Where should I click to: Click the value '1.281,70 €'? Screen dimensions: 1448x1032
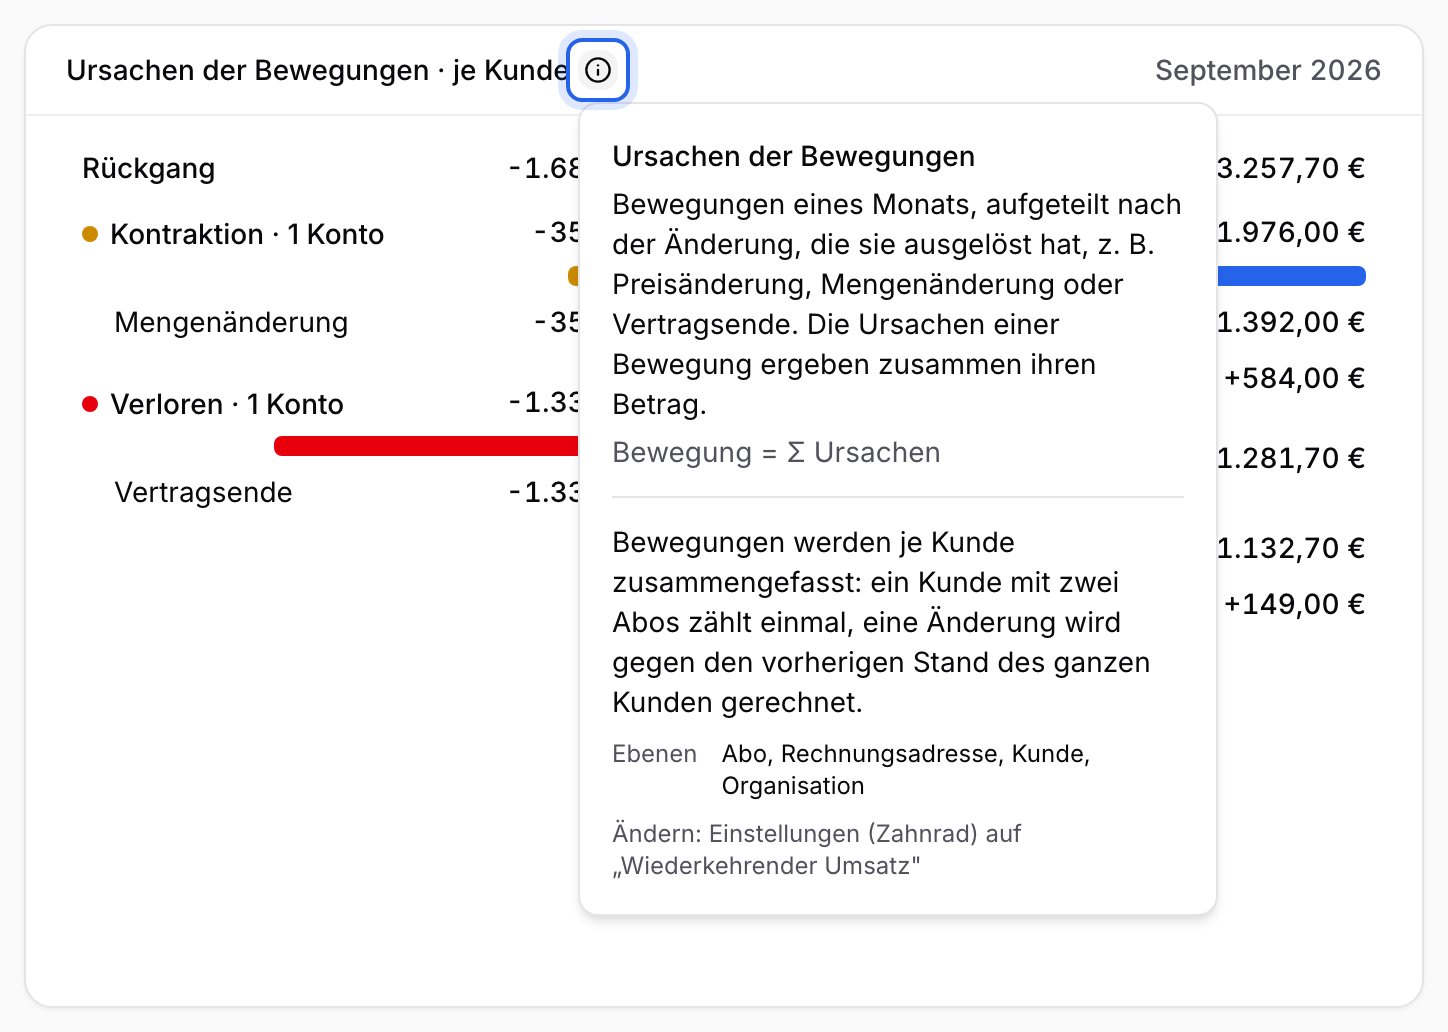coord(1291,458)
